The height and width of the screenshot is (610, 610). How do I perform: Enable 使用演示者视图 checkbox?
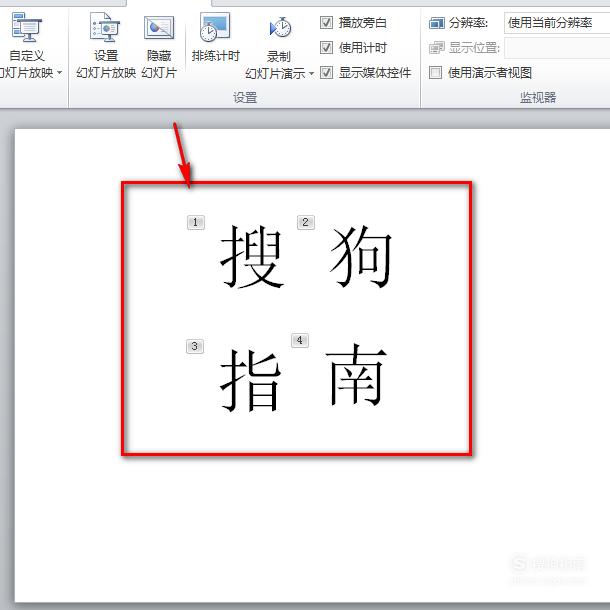[x=435, y=73]
